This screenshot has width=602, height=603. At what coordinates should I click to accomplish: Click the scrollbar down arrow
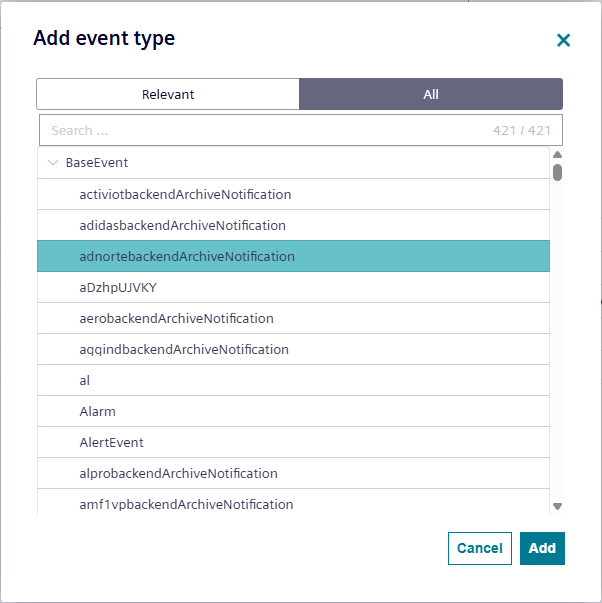[x=557, y=507]
